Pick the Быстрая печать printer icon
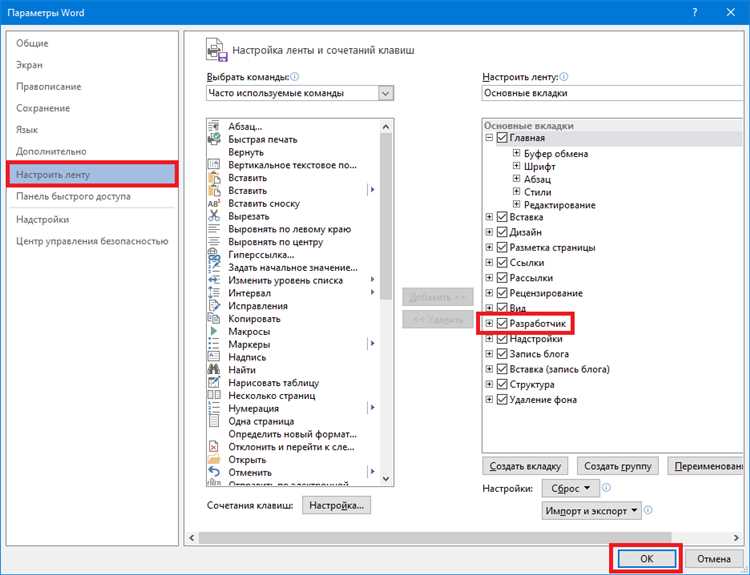 pyautogui.click(x=214, y=139)
